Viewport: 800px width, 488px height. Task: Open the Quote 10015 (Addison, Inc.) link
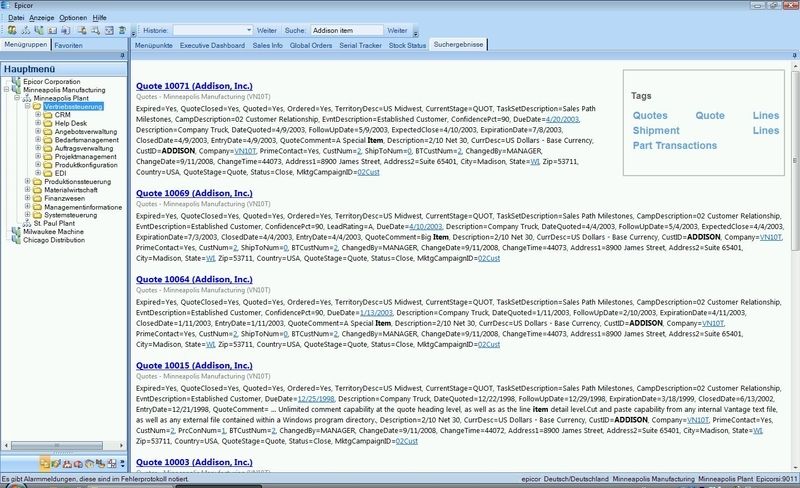coord(194,365)
